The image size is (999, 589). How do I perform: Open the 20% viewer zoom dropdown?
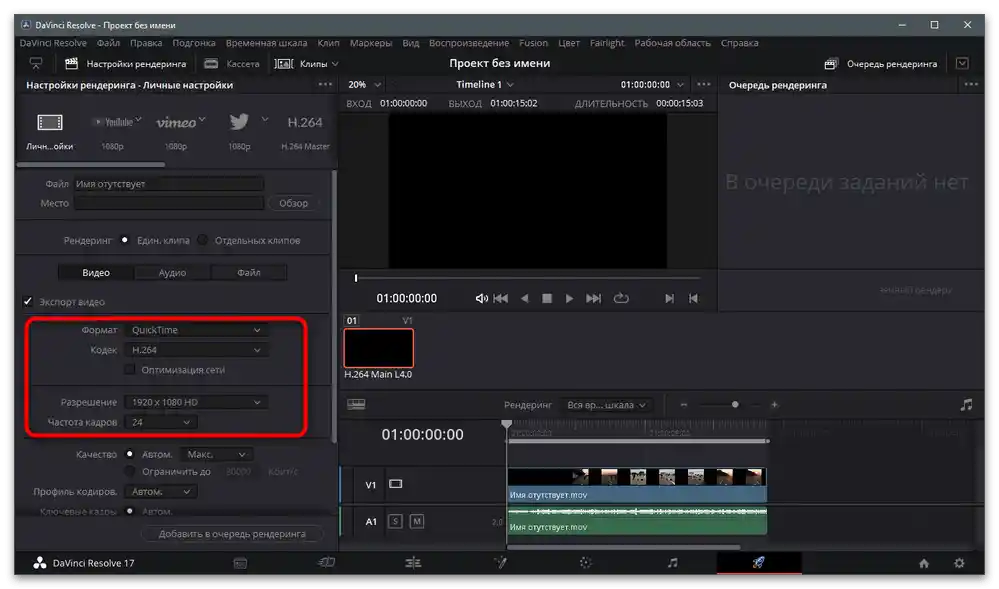coord(364,84)
